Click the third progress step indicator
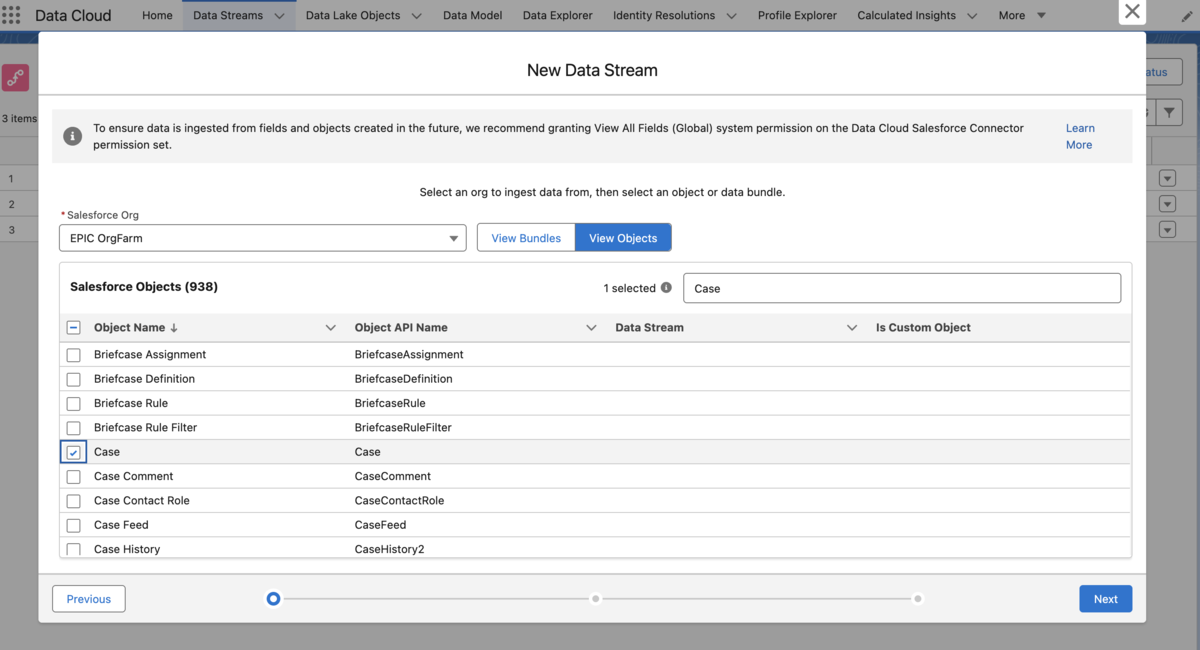Viewport: 1200px width, 650px height. 918,599
